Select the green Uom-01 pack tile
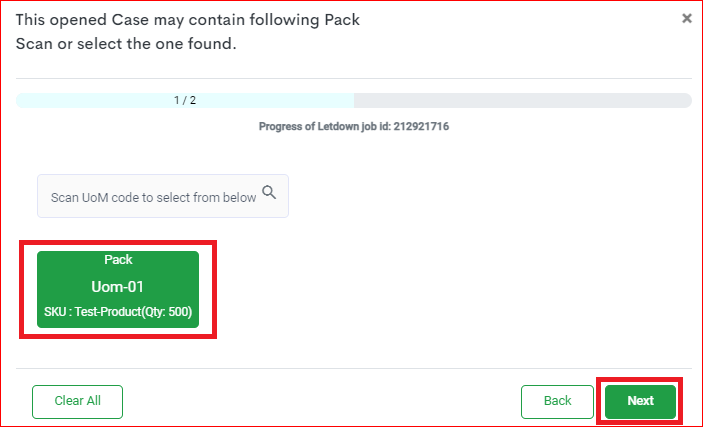Viewport: 703px width, 427px height. [118, 289]
